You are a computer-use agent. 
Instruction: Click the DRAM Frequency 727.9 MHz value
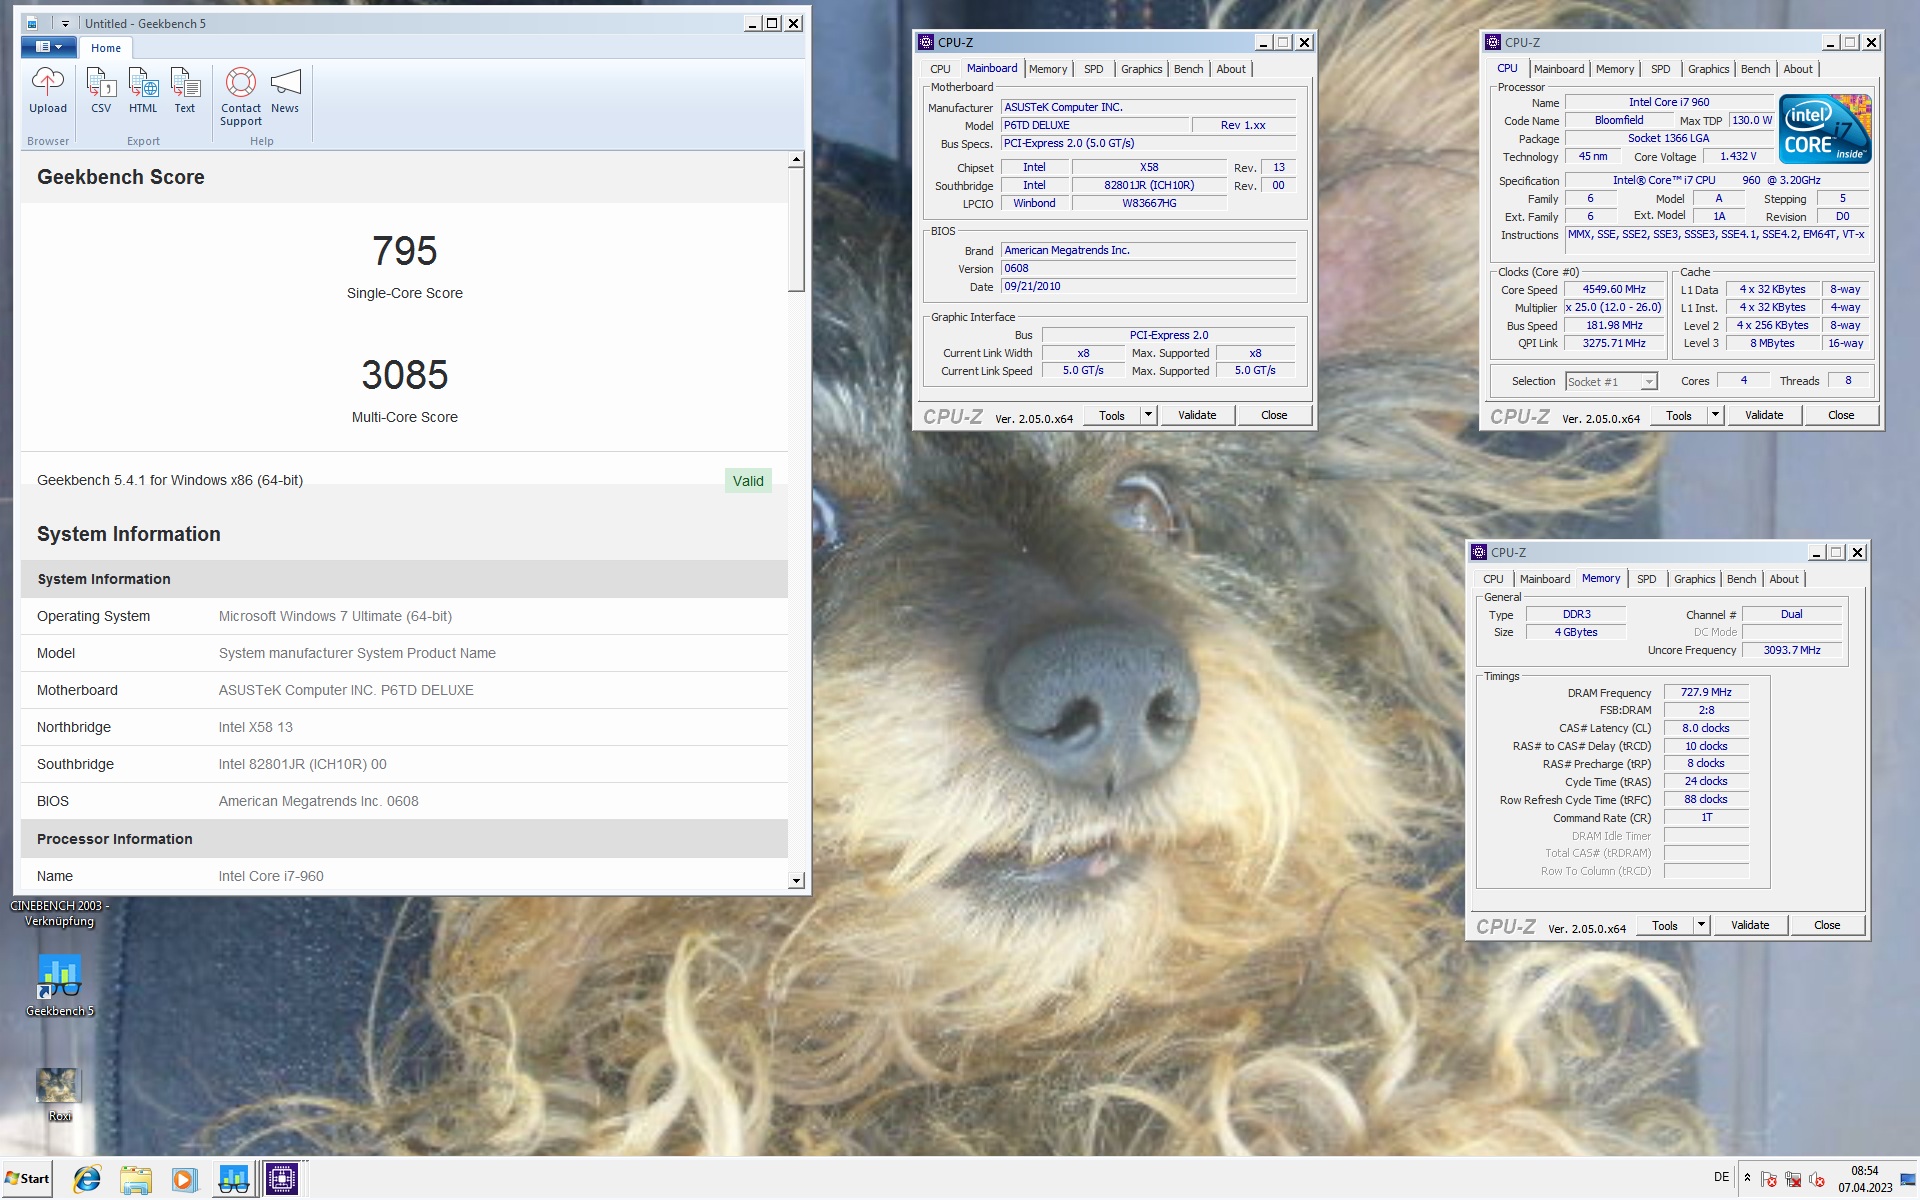tap(1706, 692)
